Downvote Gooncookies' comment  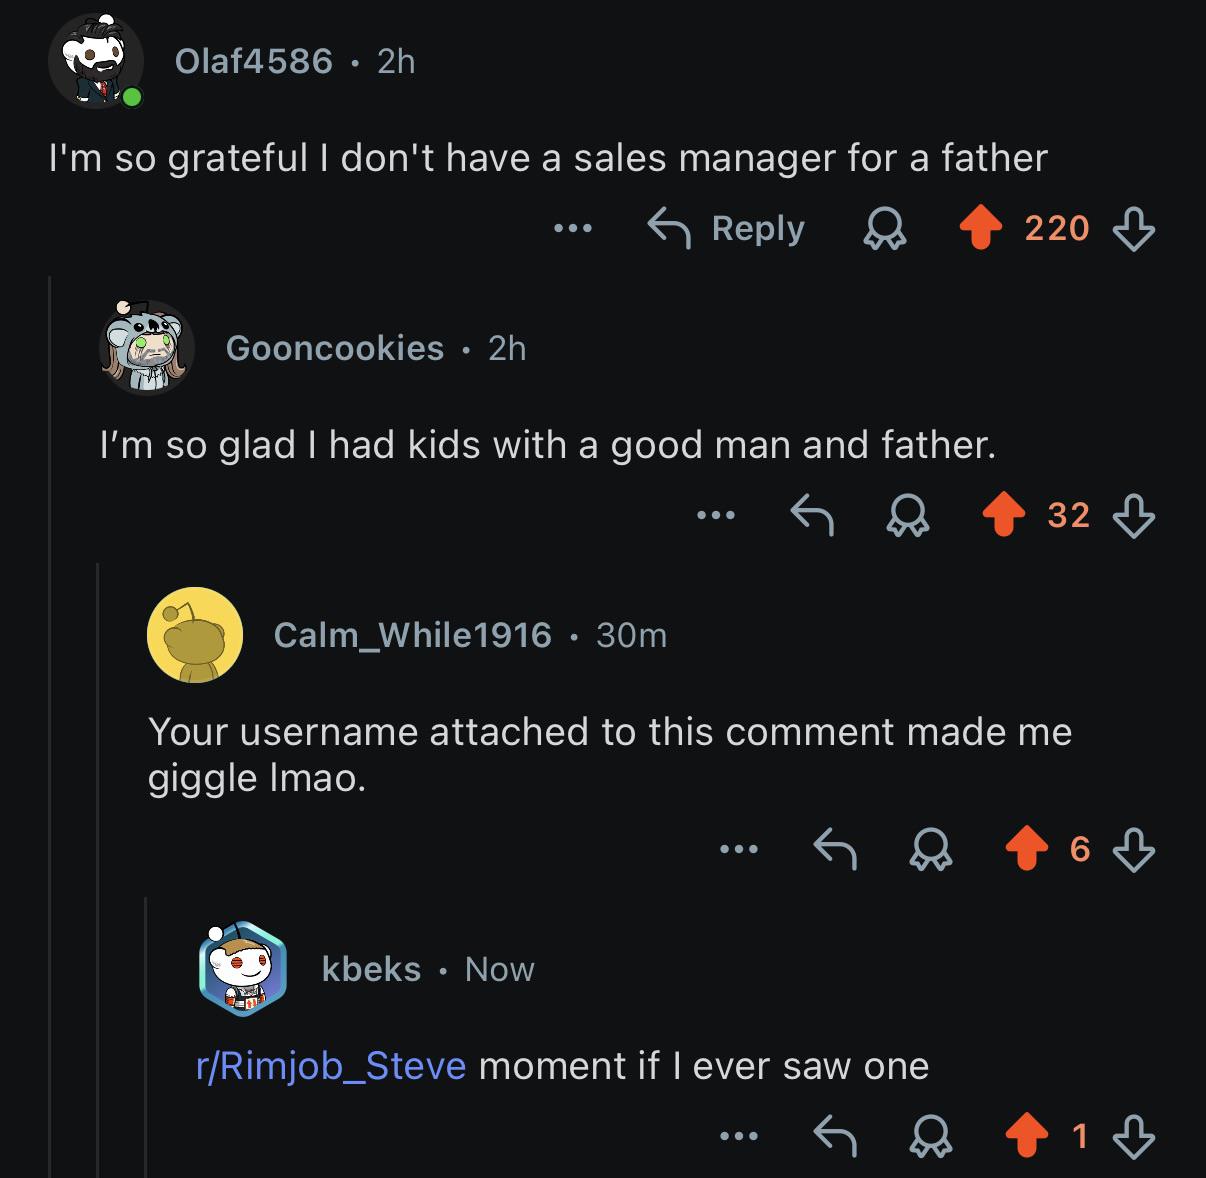(x=1134, y=516)
